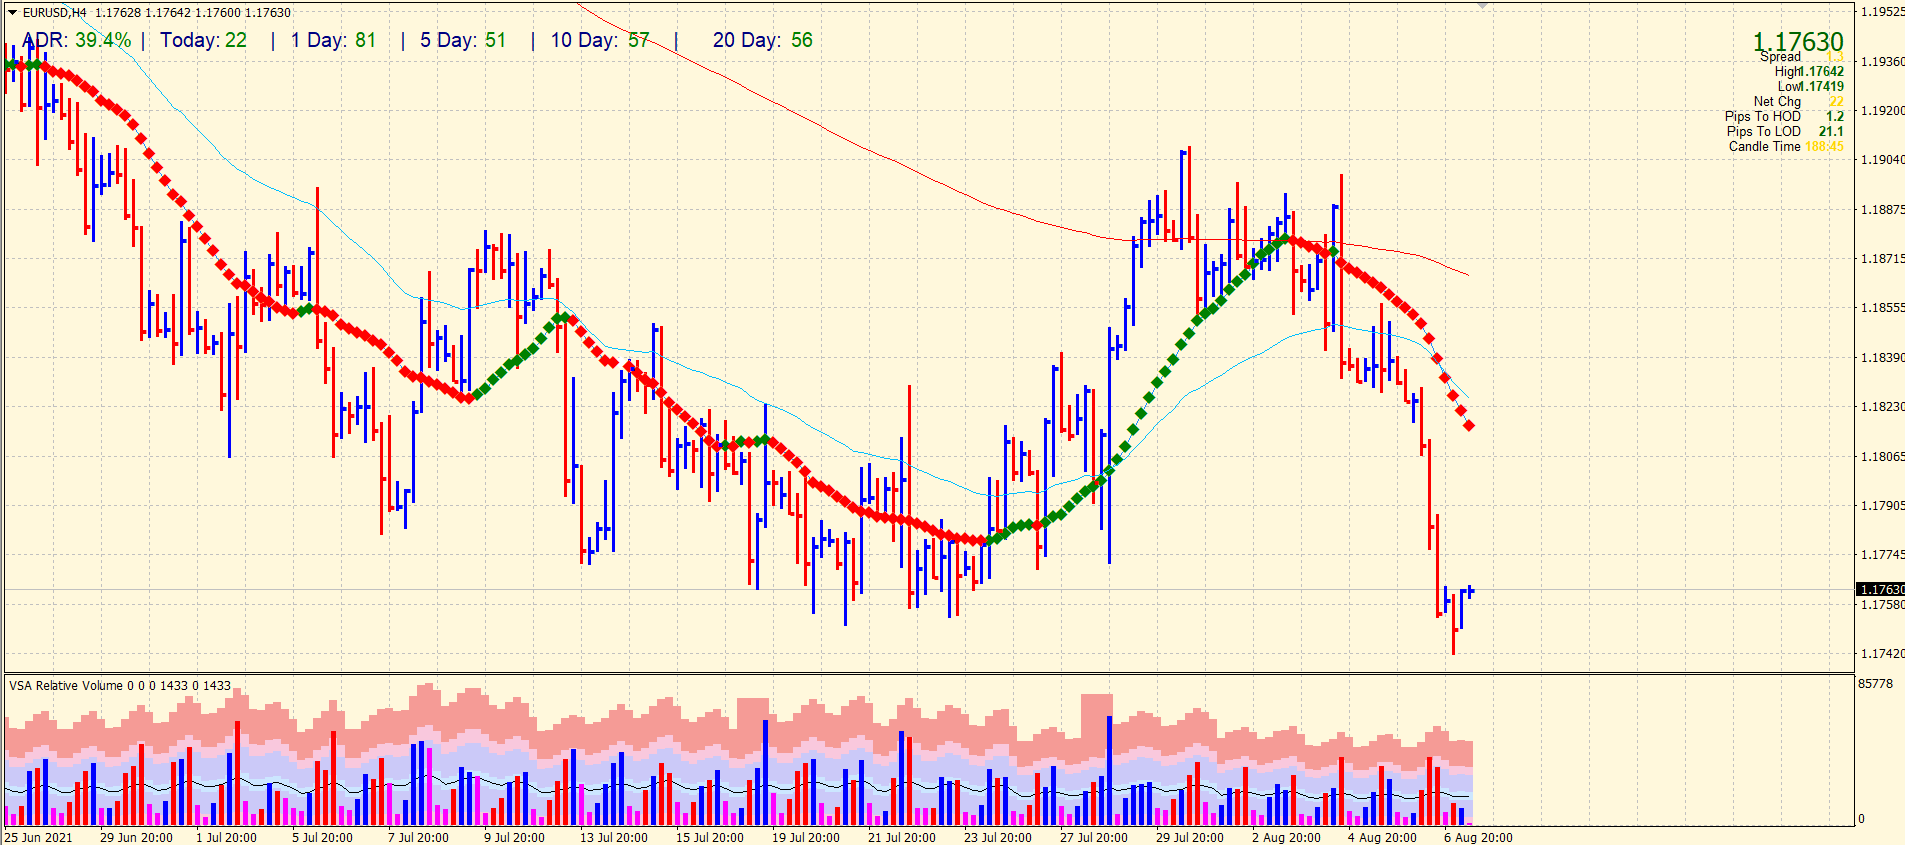Screen dimensions: 1905x845
Task: Click the gray chart shift triangle marker
Action: 1482,6
